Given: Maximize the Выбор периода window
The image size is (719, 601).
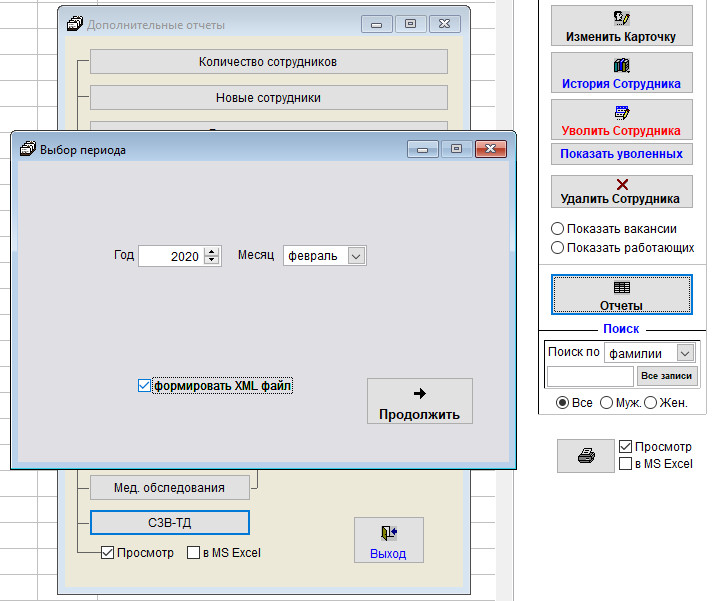Looking at the screenshot, I should (x=456, y=149).
